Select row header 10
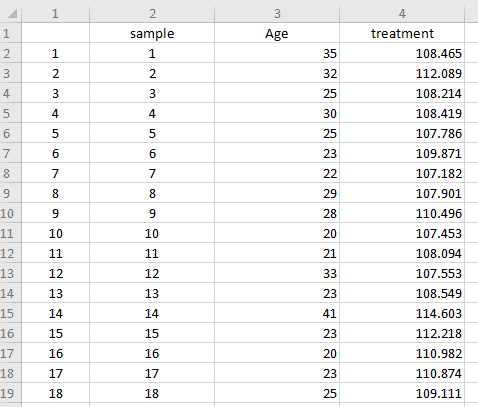 [10, 213]
